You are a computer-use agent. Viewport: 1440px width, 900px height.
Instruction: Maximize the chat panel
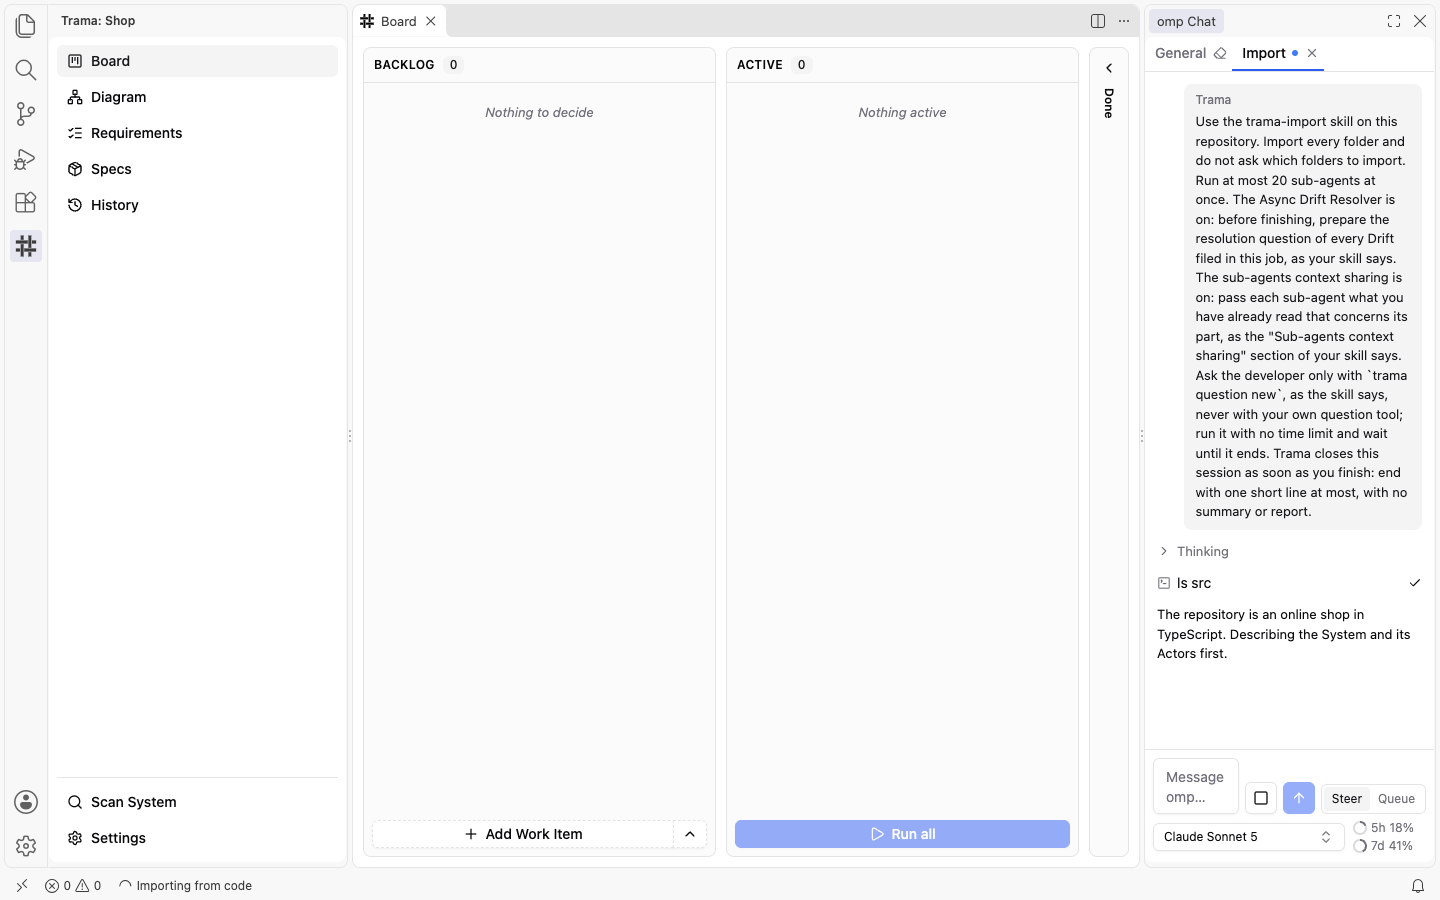[1394, 21]
